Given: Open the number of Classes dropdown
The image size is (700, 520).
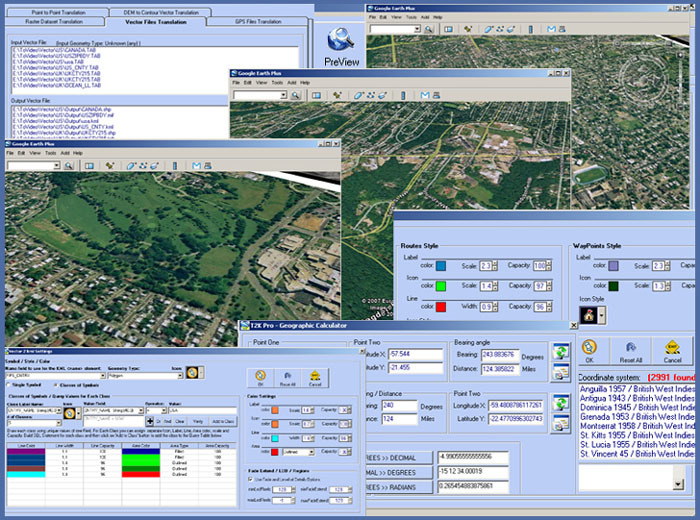Looking at the screenshot, I should (58, 423).
